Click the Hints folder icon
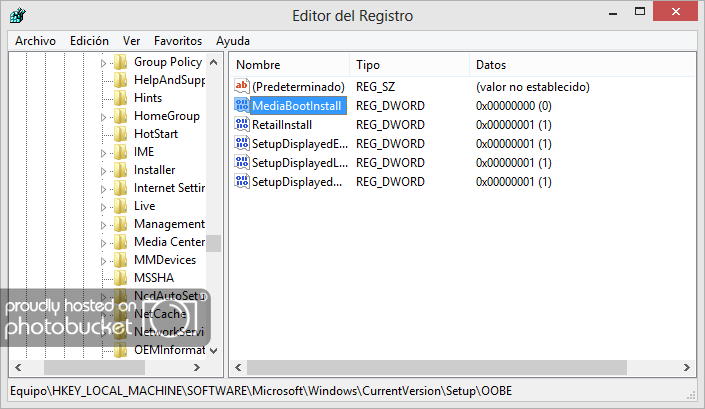The height and width of the screenshot is (409, 705). click(120, 98)
